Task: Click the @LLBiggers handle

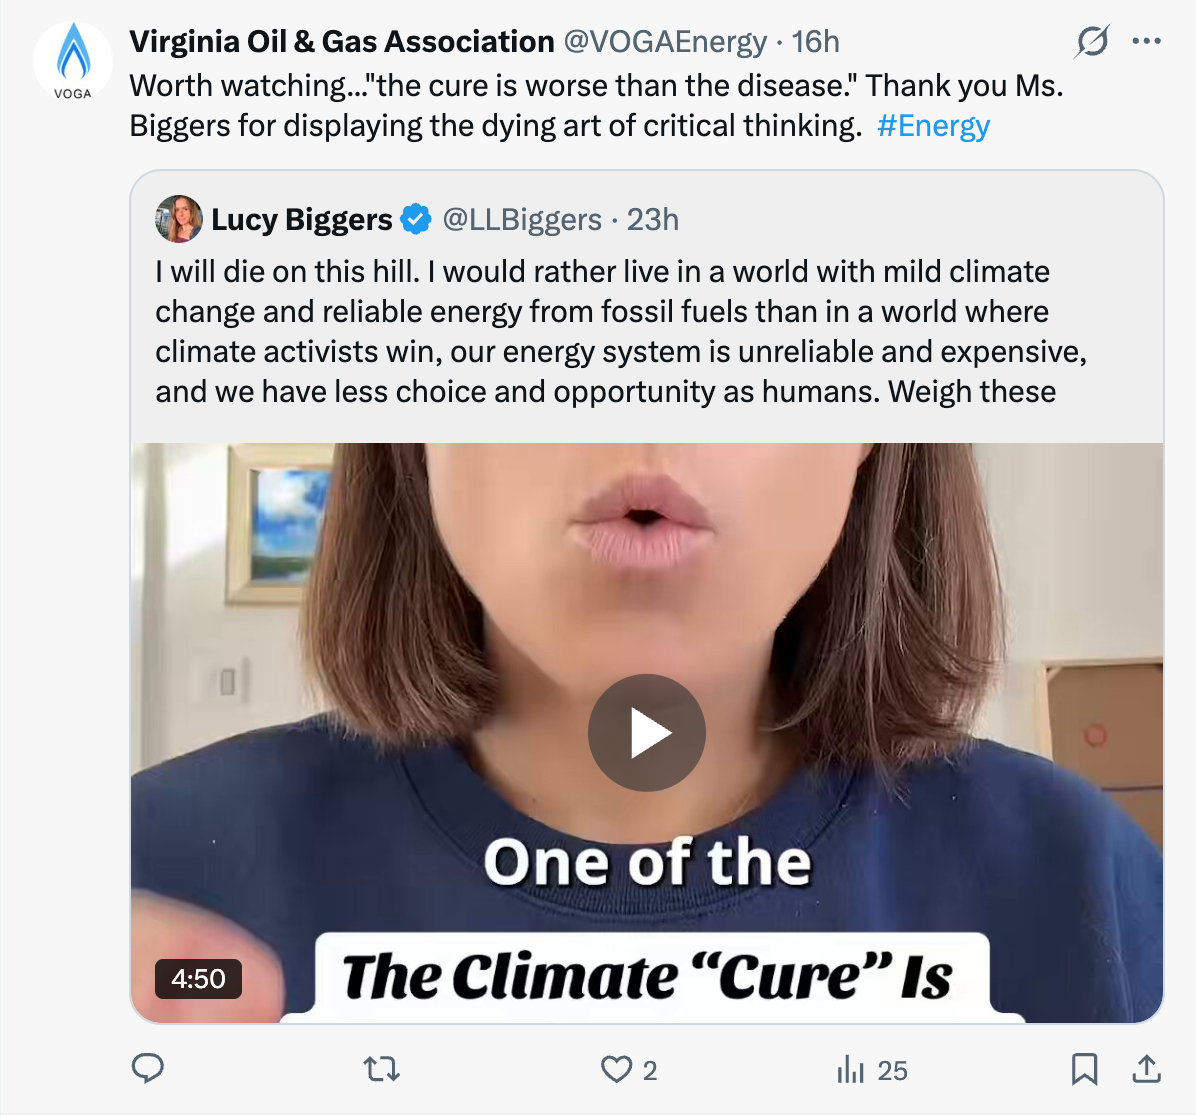Action: [522, 220]
